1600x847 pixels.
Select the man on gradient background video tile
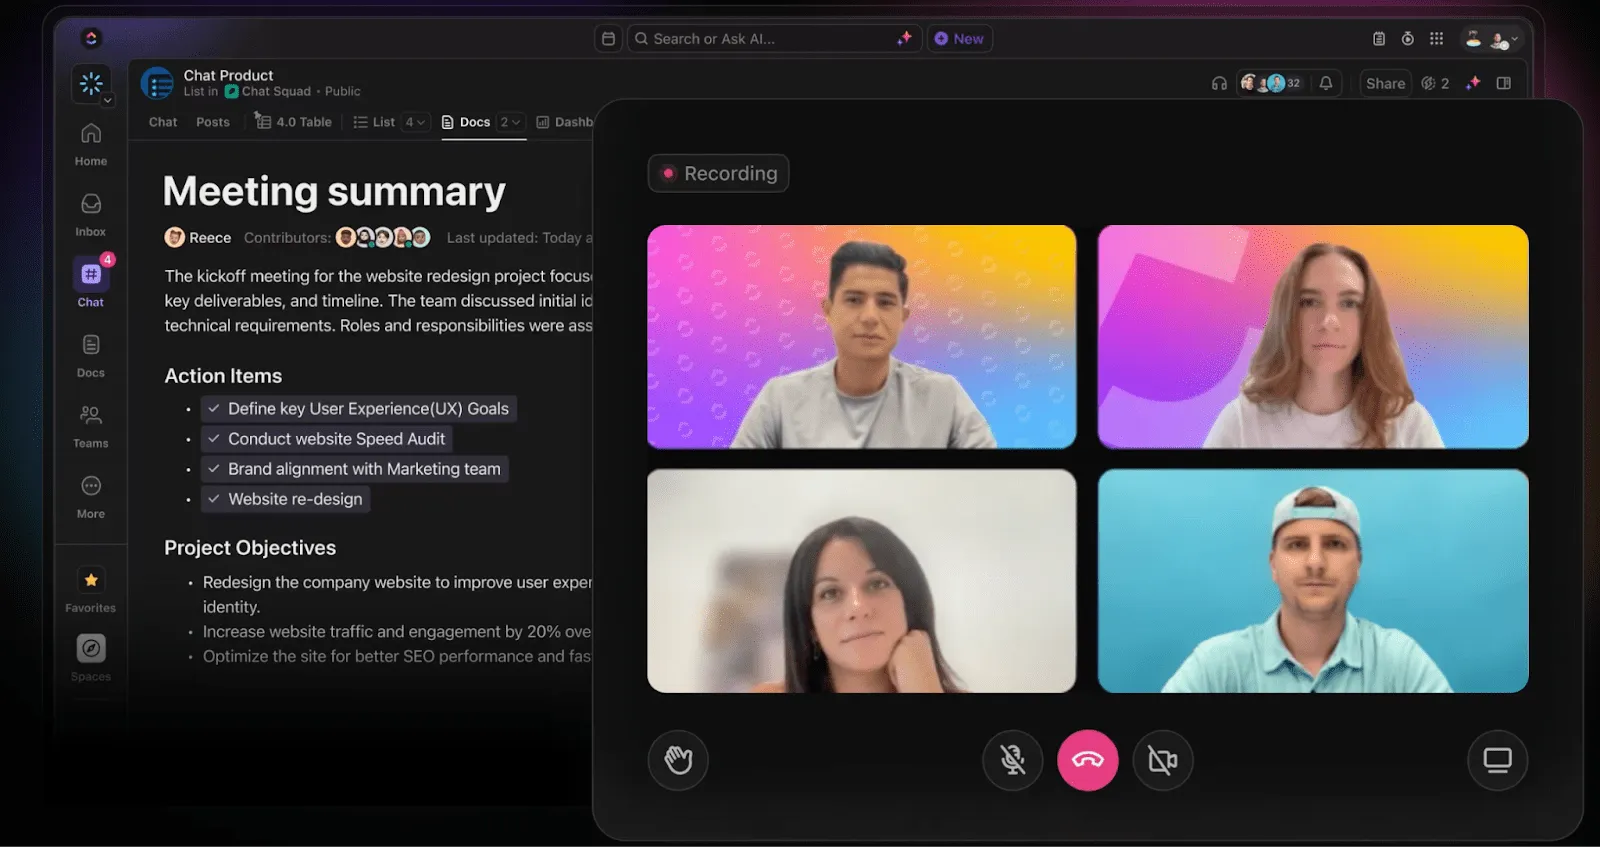point(862,337)
